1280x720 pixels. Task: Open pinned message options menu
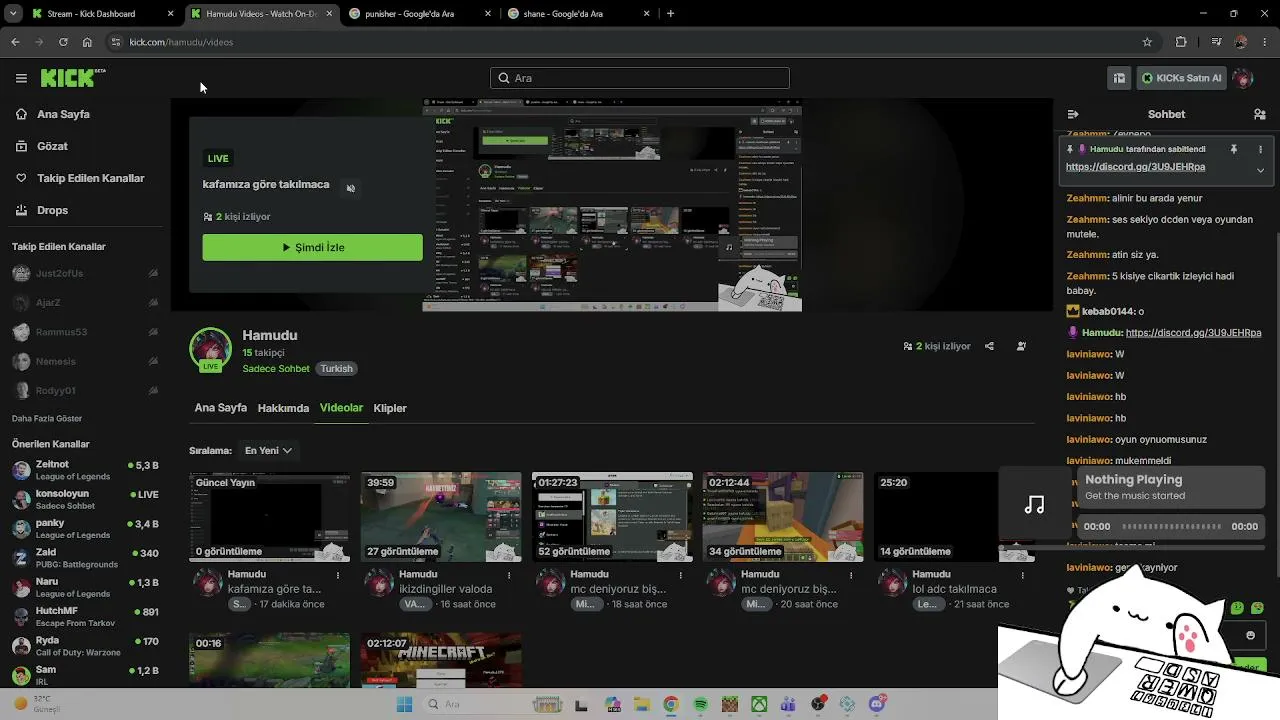[1260, 149]
